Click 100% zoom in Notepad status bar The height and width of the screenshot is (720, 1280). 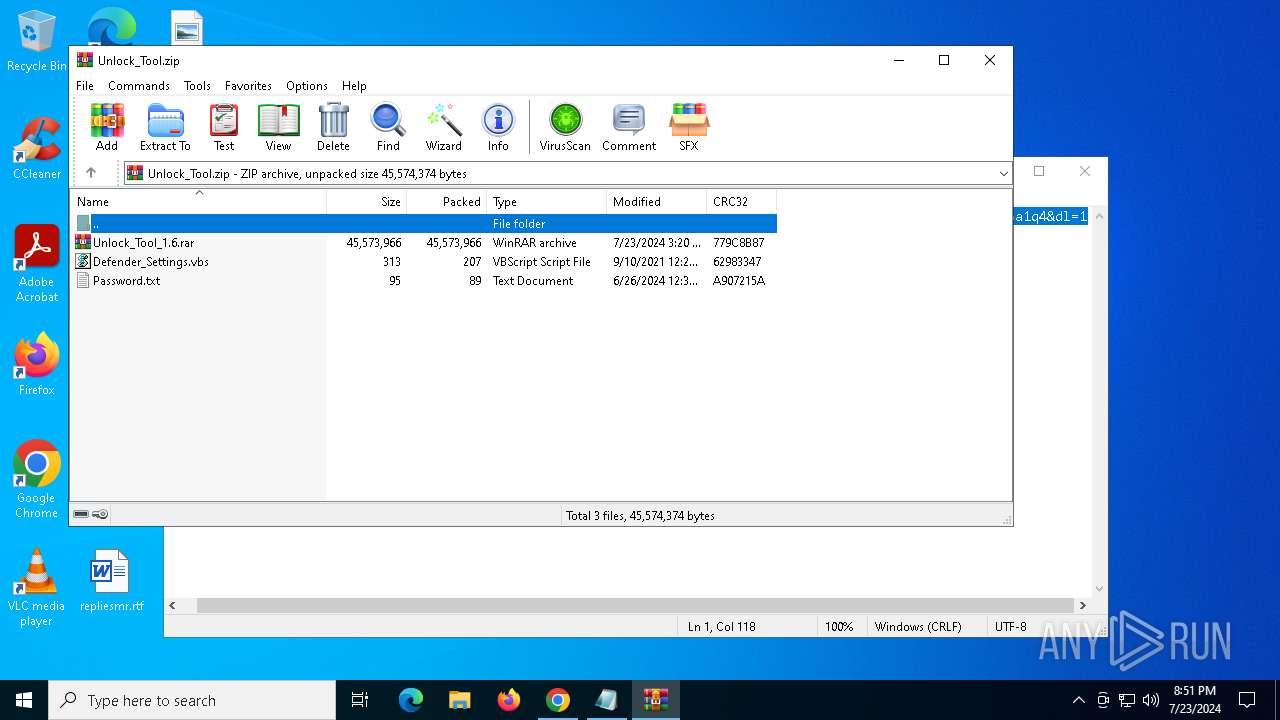coord(839,627)
